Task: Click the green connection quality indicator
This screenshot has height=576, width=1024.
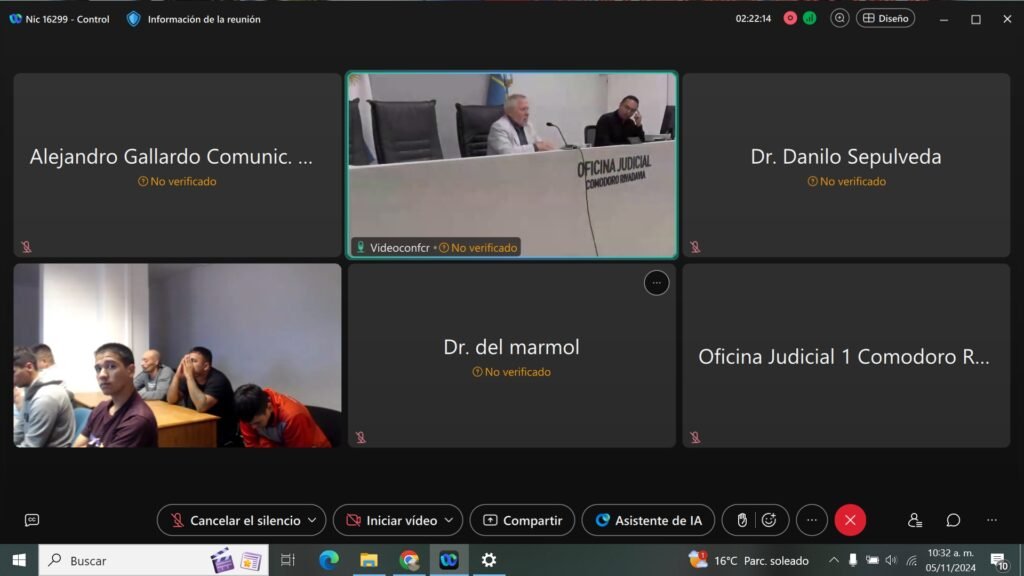Action: [x=809, y=18]
